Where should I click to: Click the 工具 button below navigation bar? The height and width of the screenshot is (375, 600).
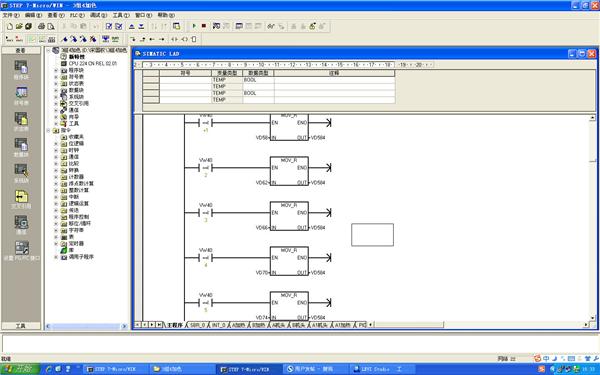click(x=21, y=326)
